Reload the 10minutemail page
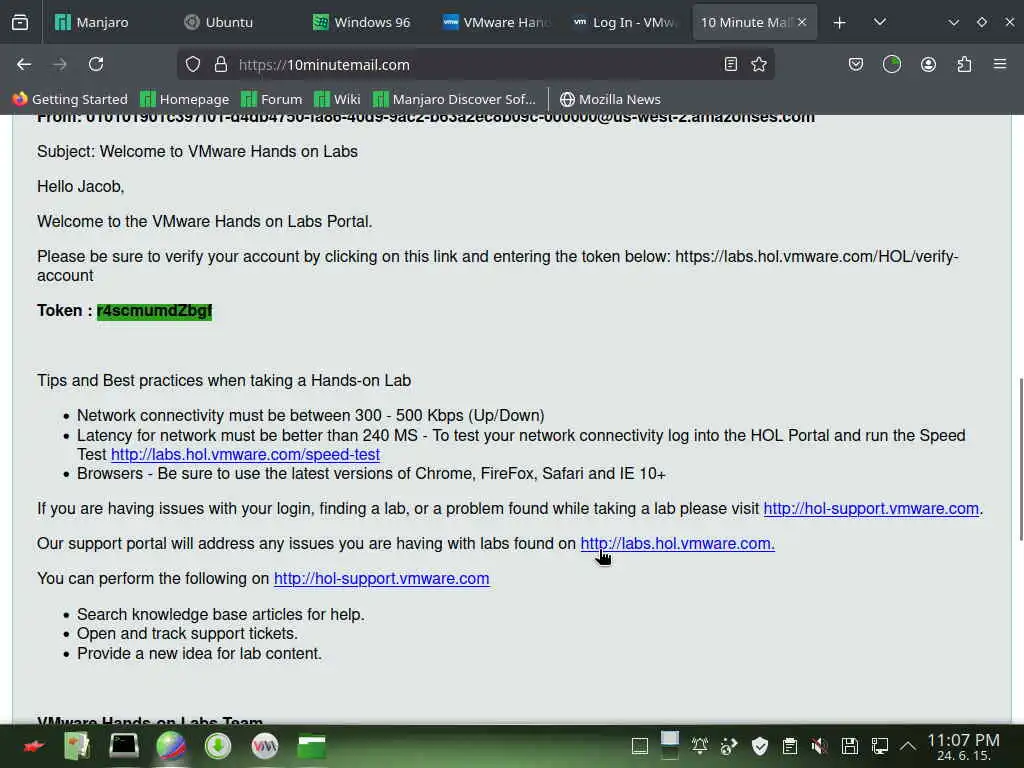1024x768 pixels. [x=96, y=64]
